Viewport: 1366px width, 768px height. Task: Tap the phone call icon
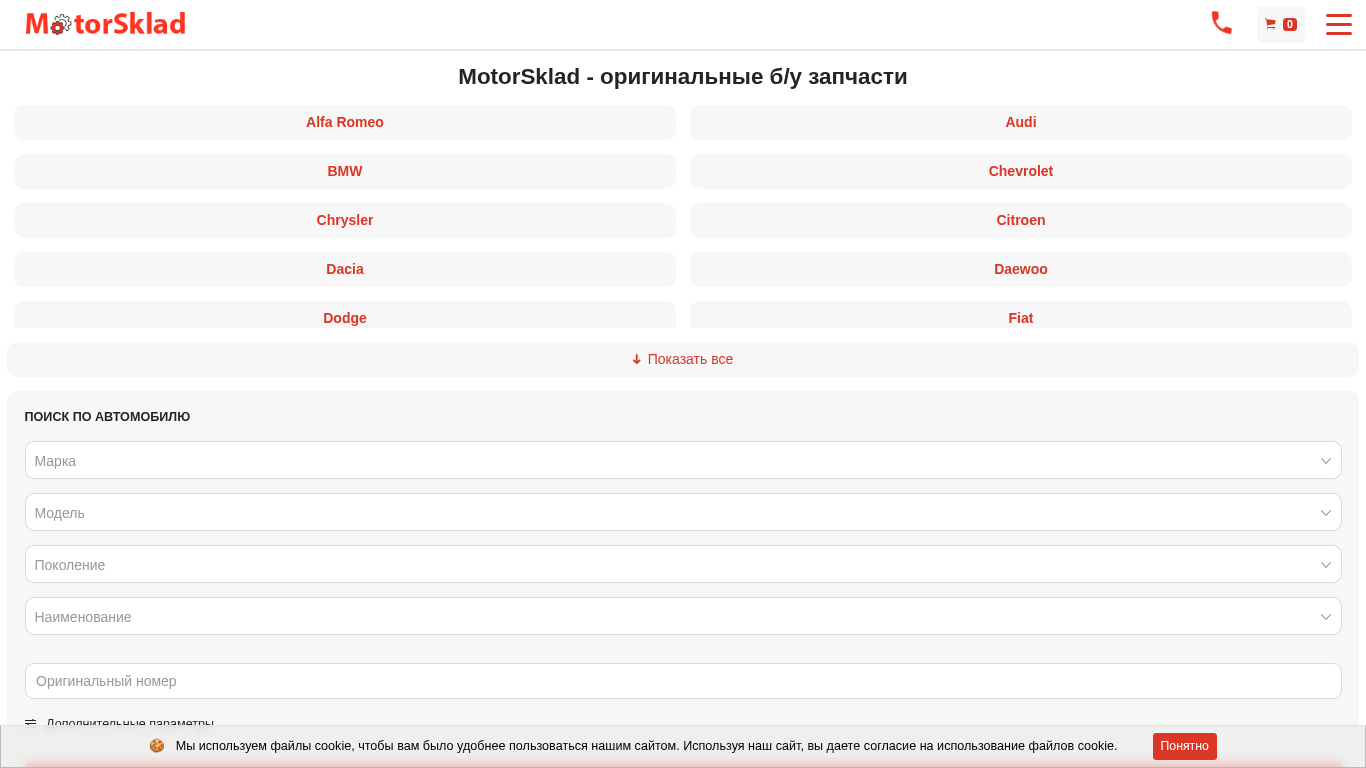click(x=1221, y=23)
